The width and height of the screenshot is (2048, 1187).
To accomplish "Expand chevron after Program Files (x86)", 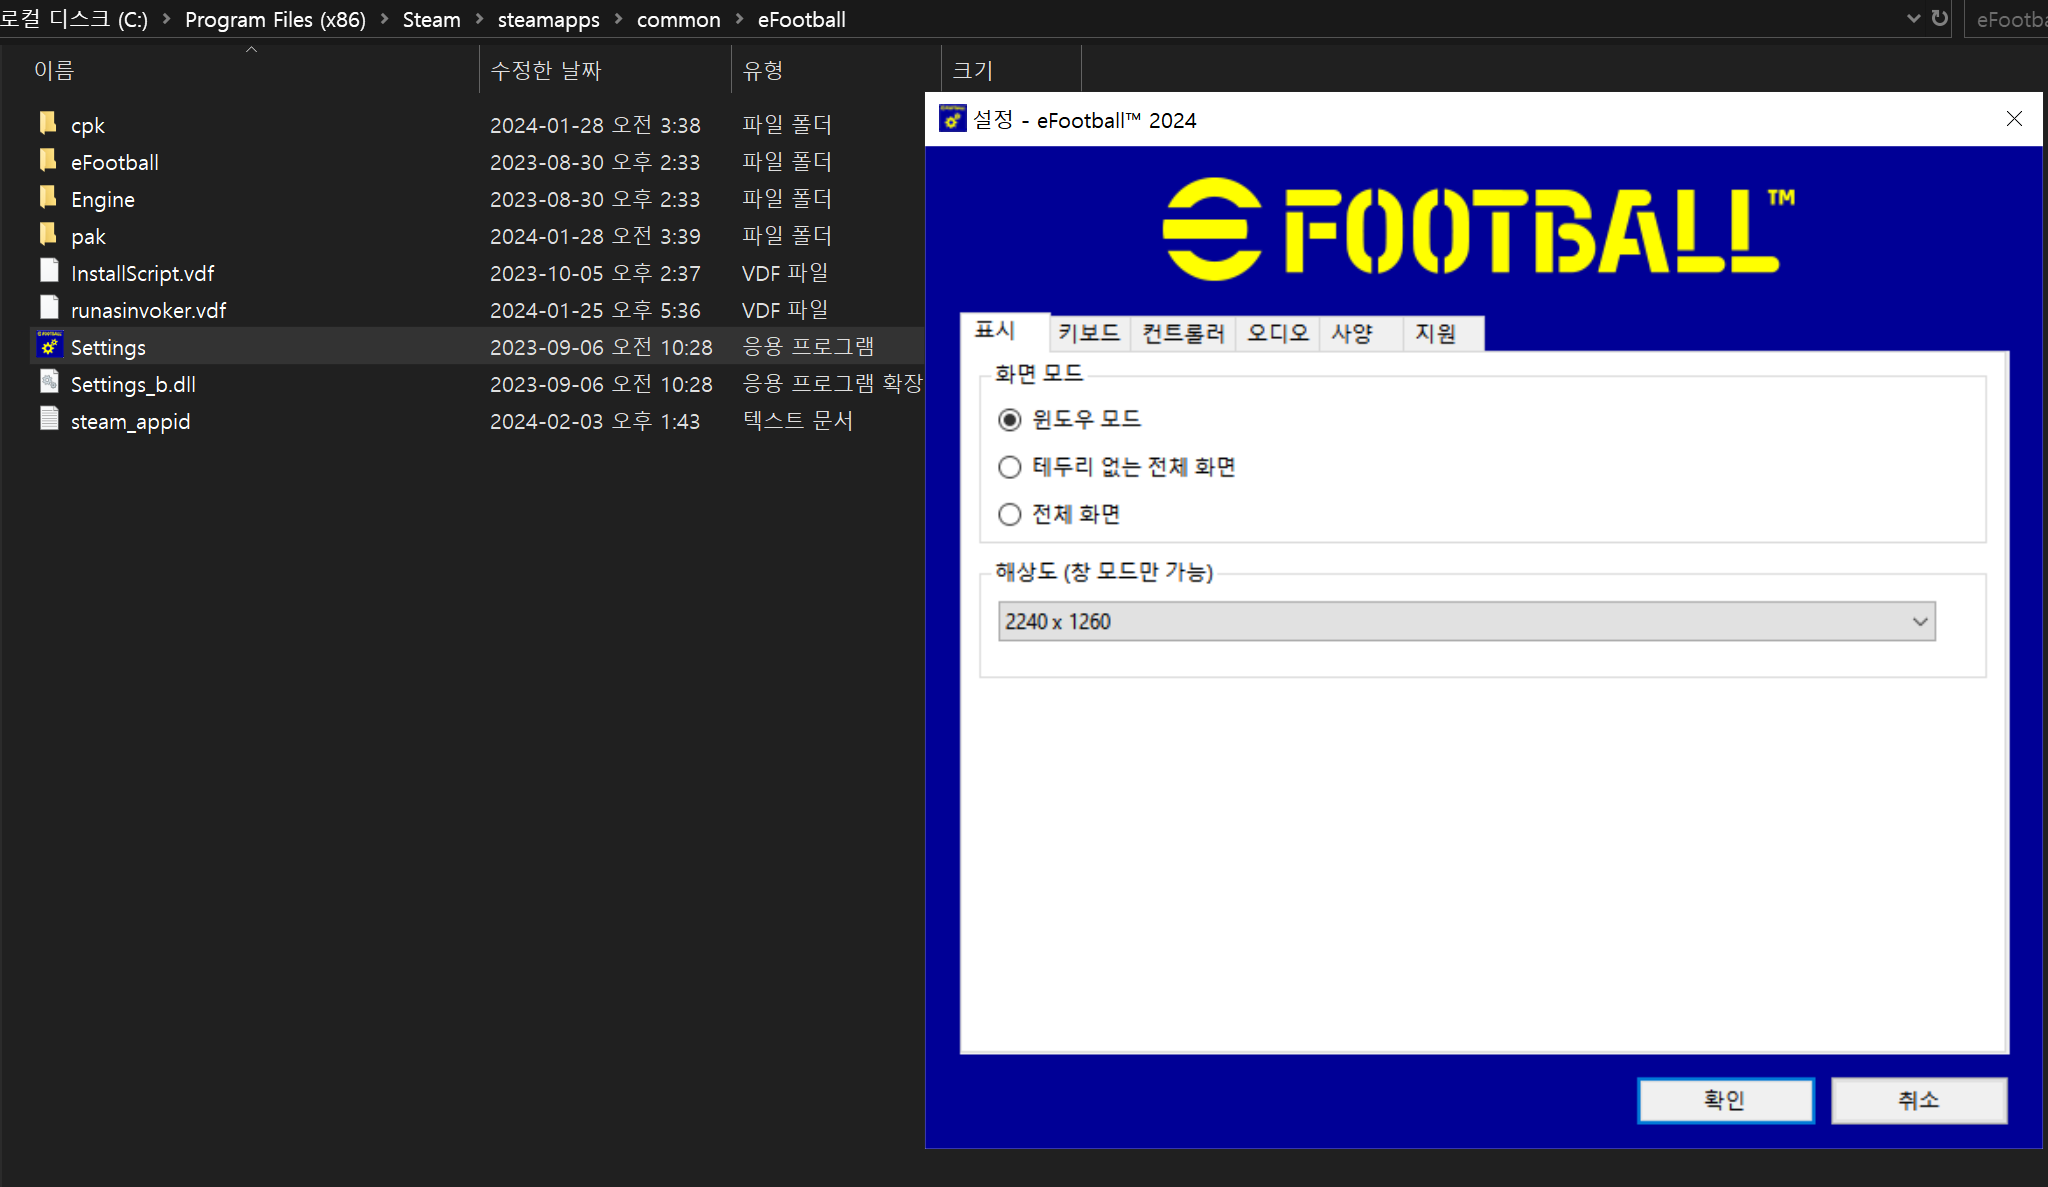I will coord(384,19).
